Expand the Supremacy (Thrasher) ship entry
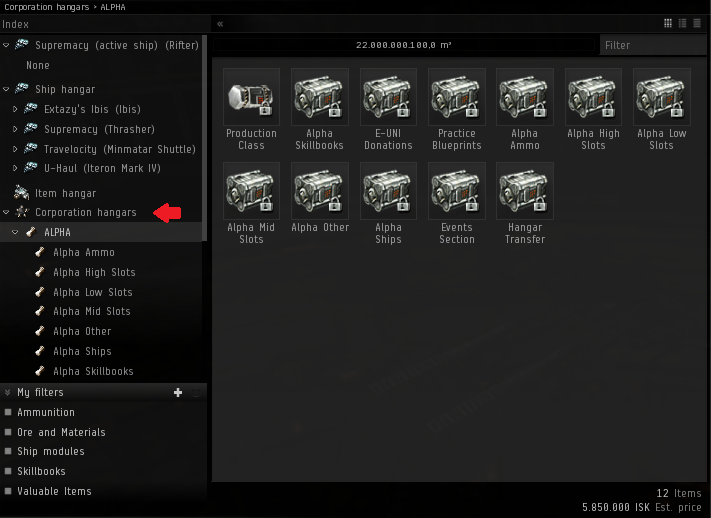Viewport: 711px width, 518px height. click(x=16, y=129)
